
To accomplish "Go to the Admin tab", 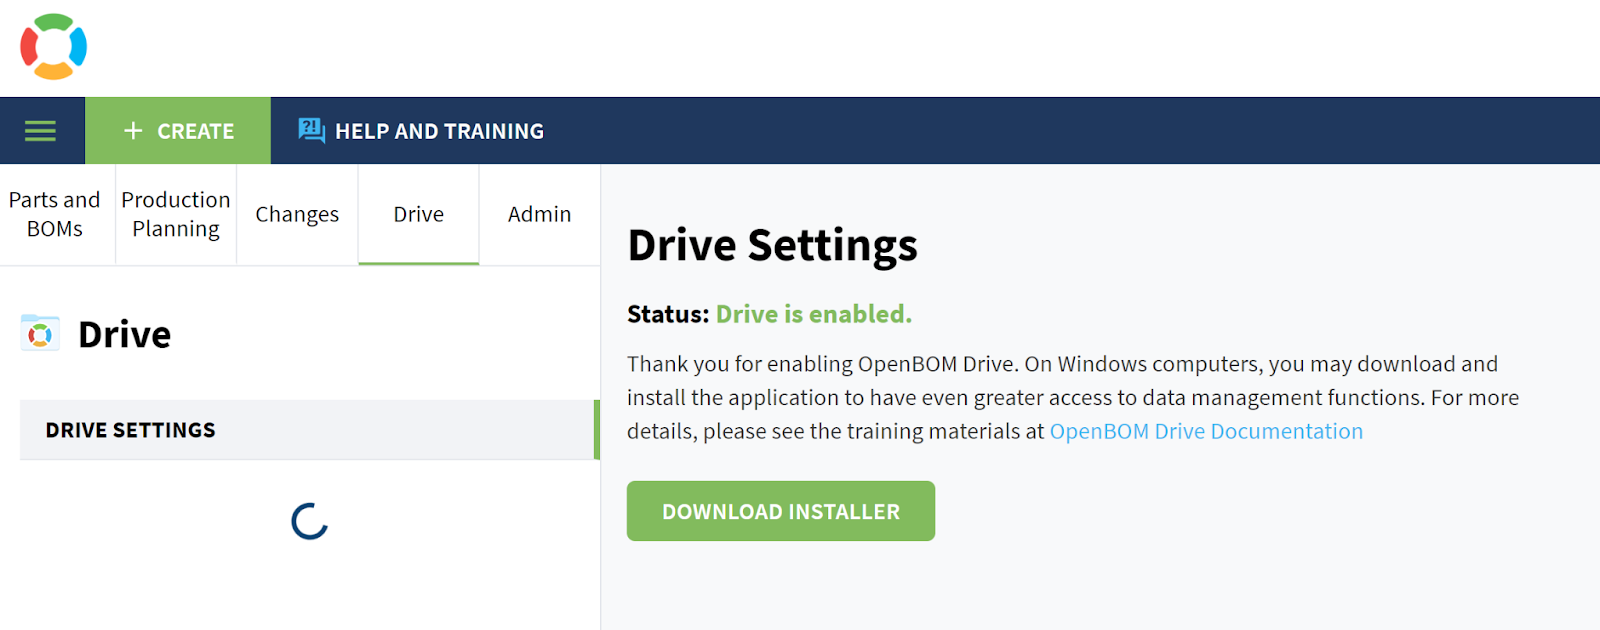I will [x=539, y=214].
